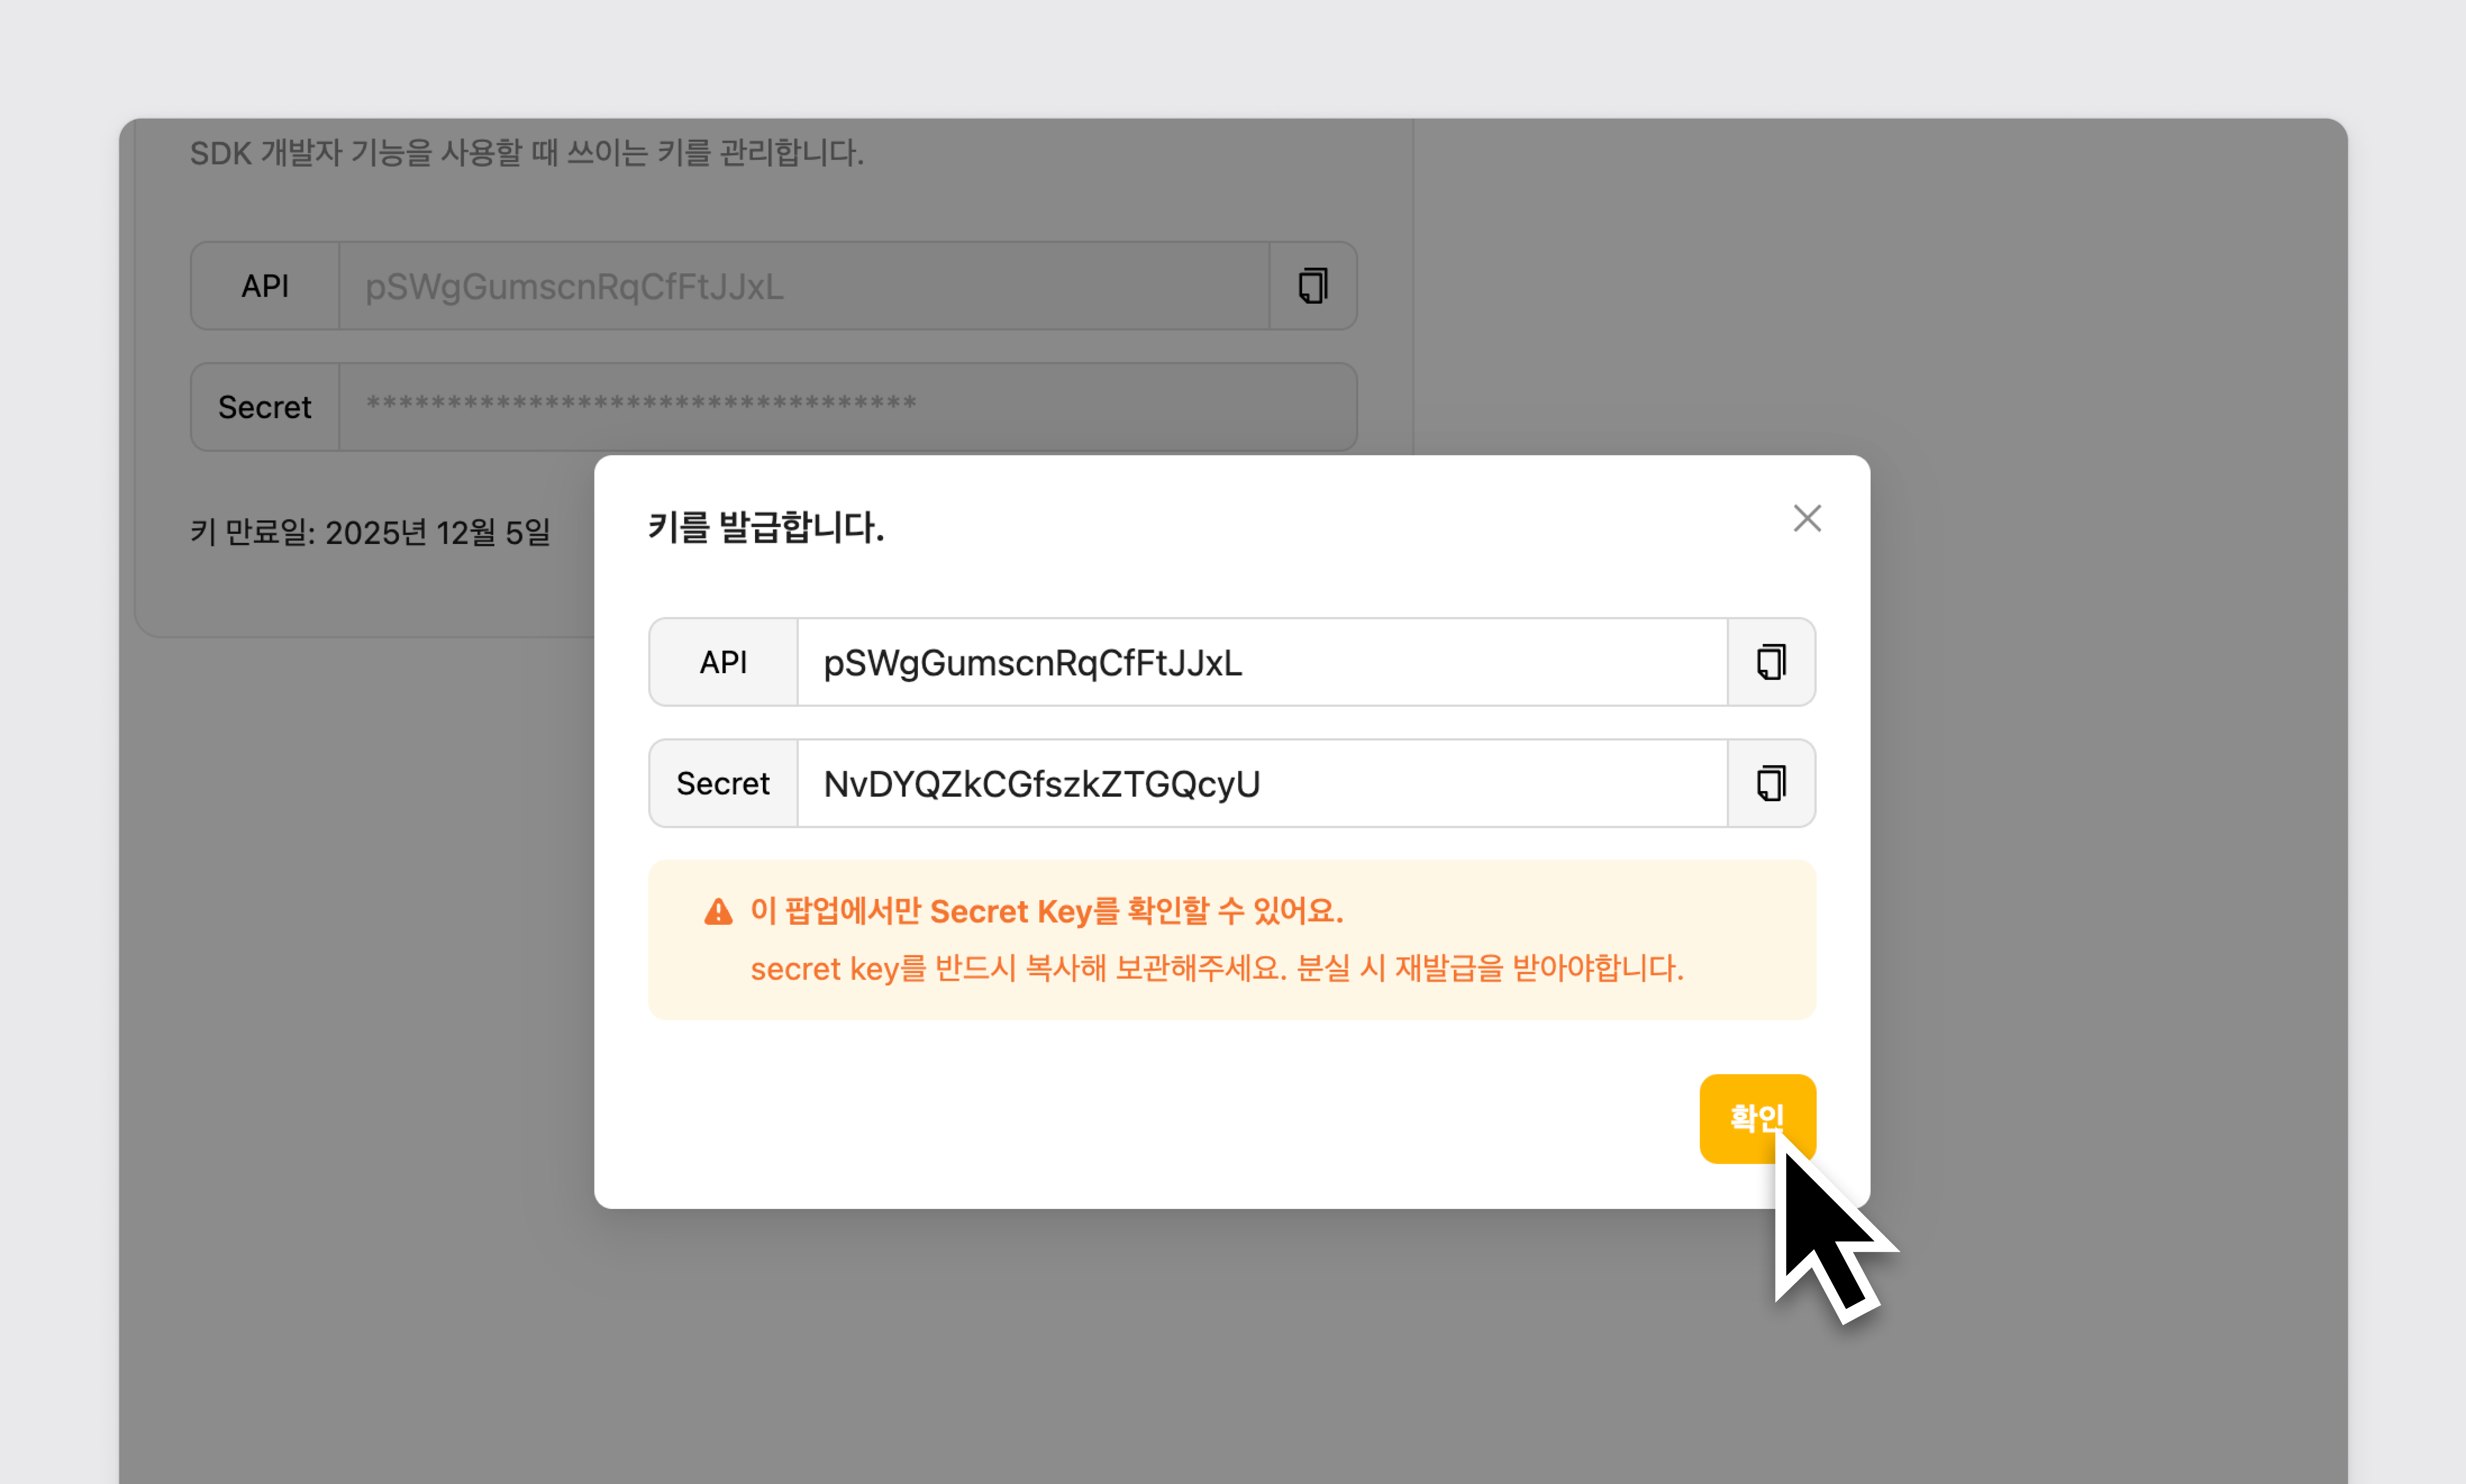
Task: Click the SDK key management description text
Action: coord(526,153)
